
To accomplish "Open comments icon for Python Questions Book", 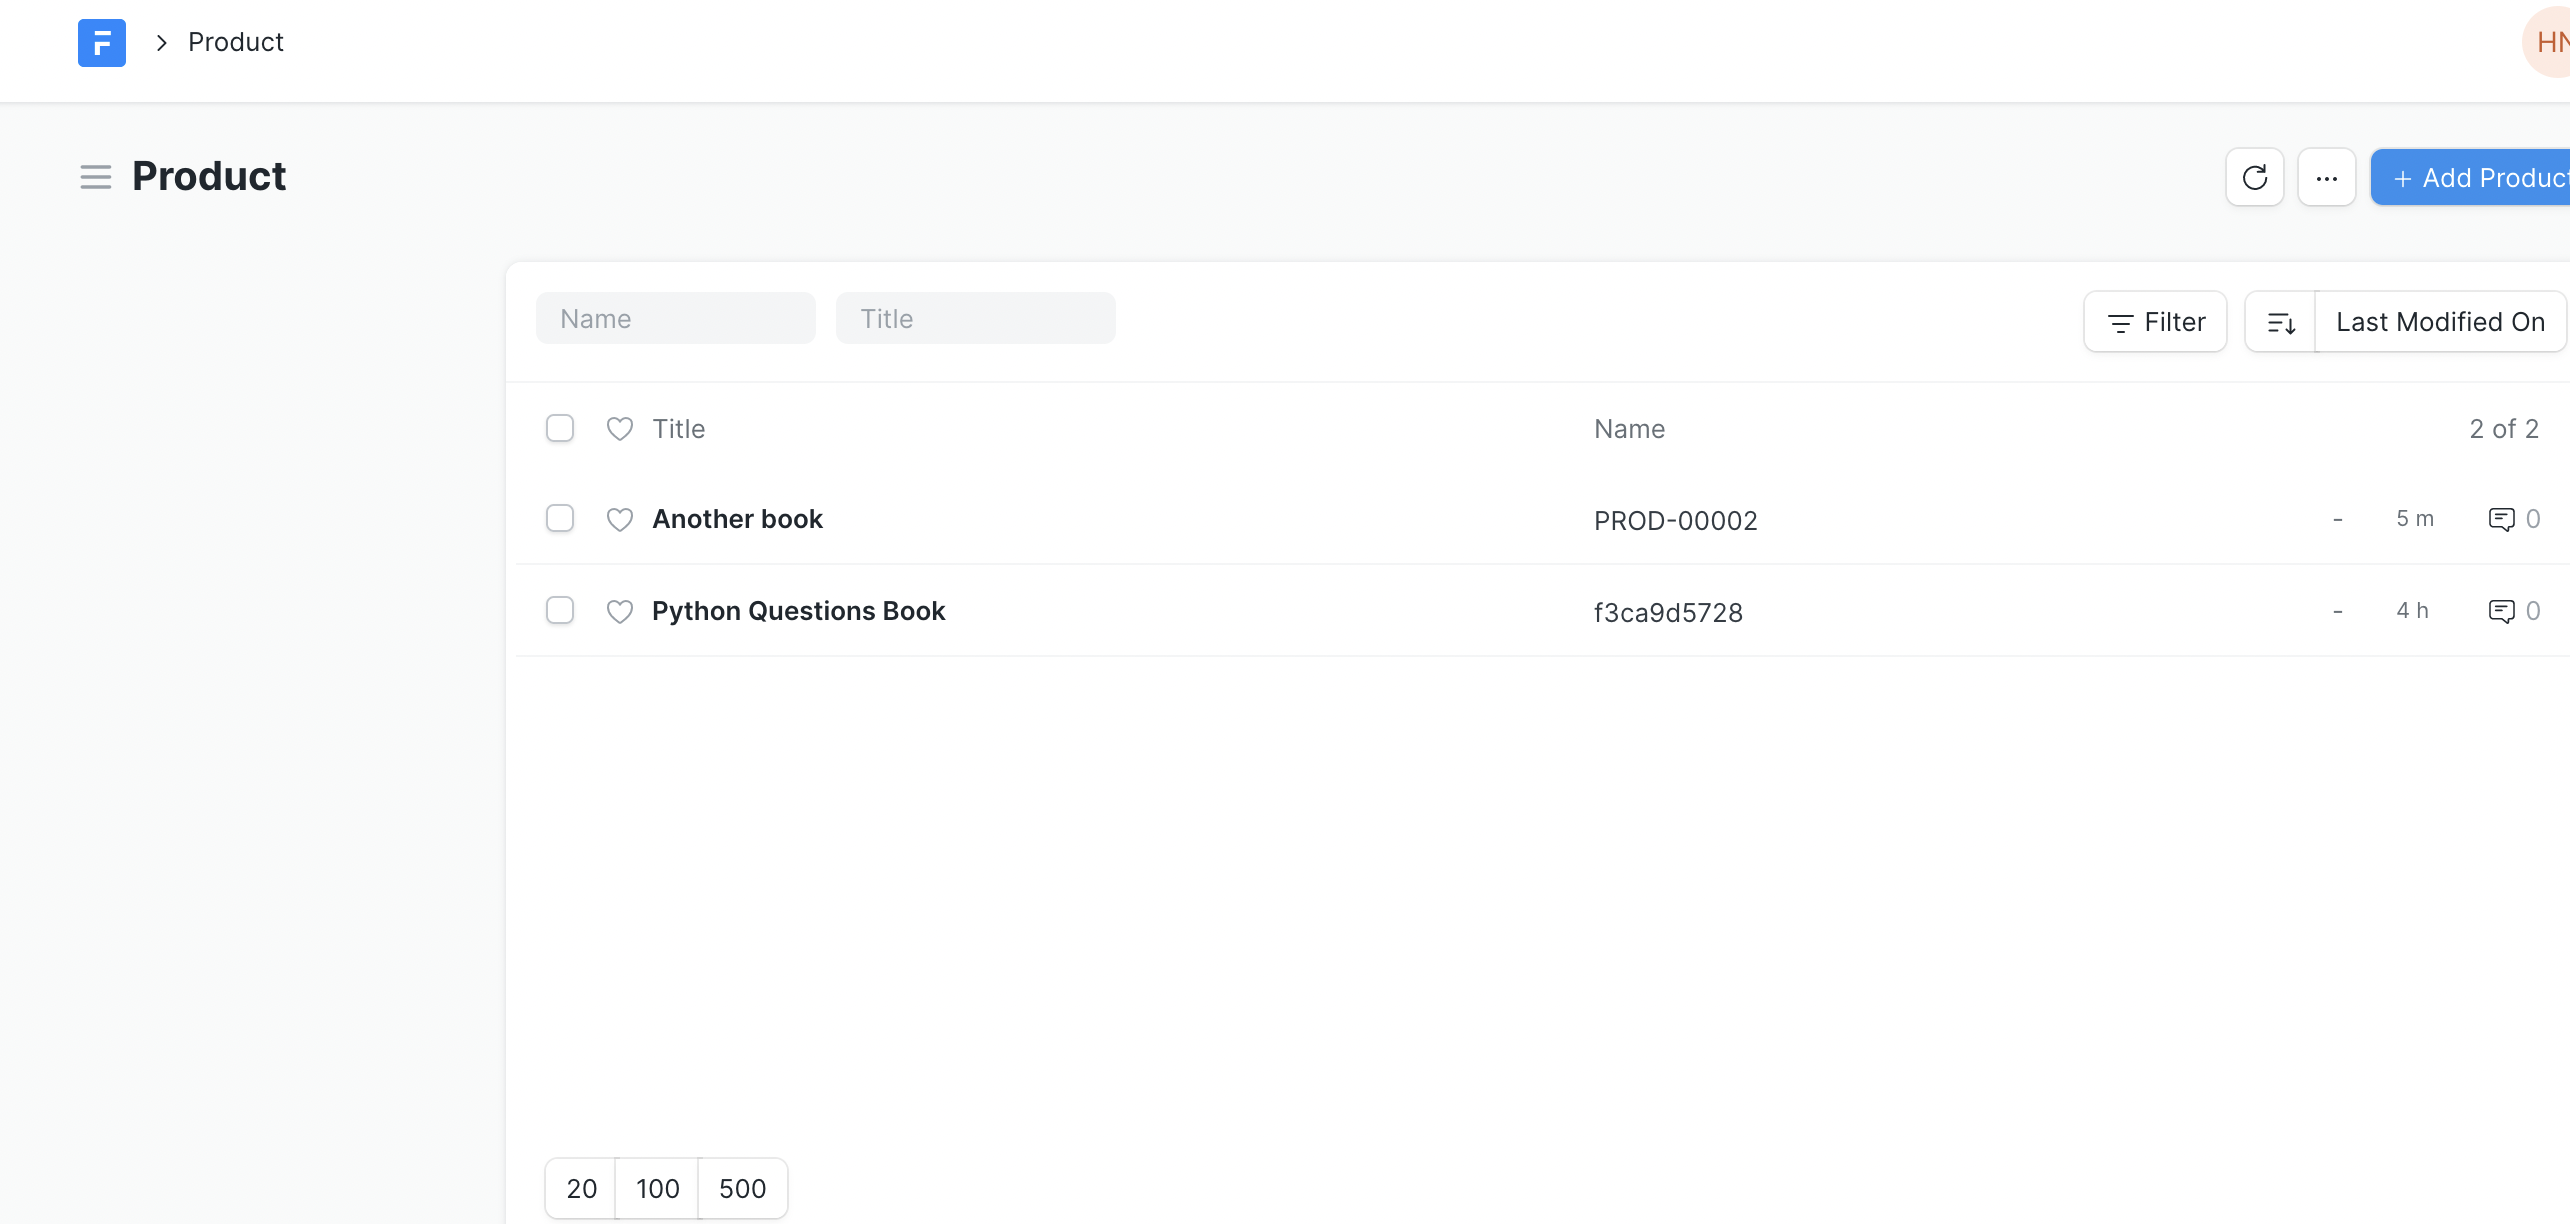I will point(2501,611).
